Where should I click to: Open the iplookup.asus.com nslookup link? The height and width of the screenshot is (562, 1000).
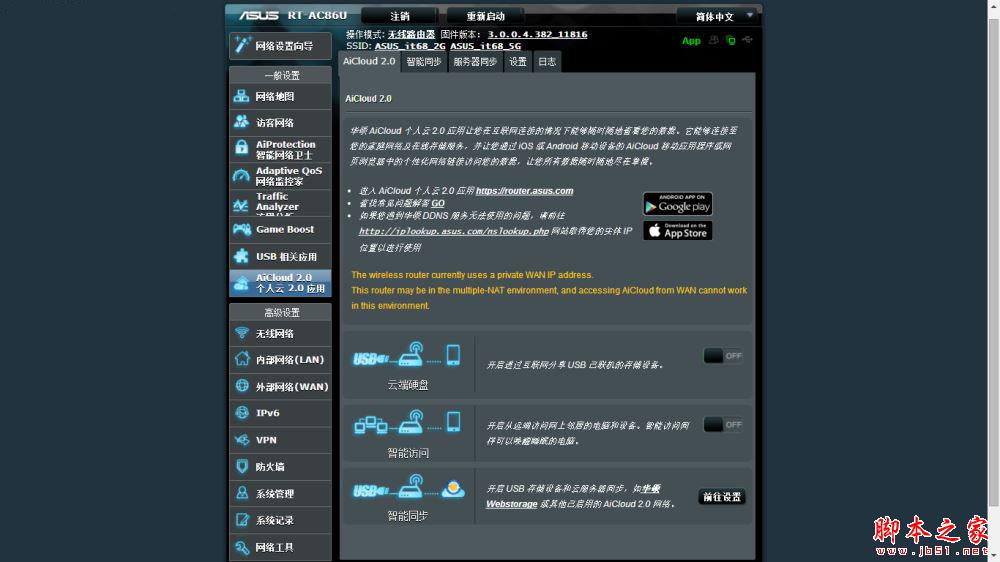coord(453,231)
